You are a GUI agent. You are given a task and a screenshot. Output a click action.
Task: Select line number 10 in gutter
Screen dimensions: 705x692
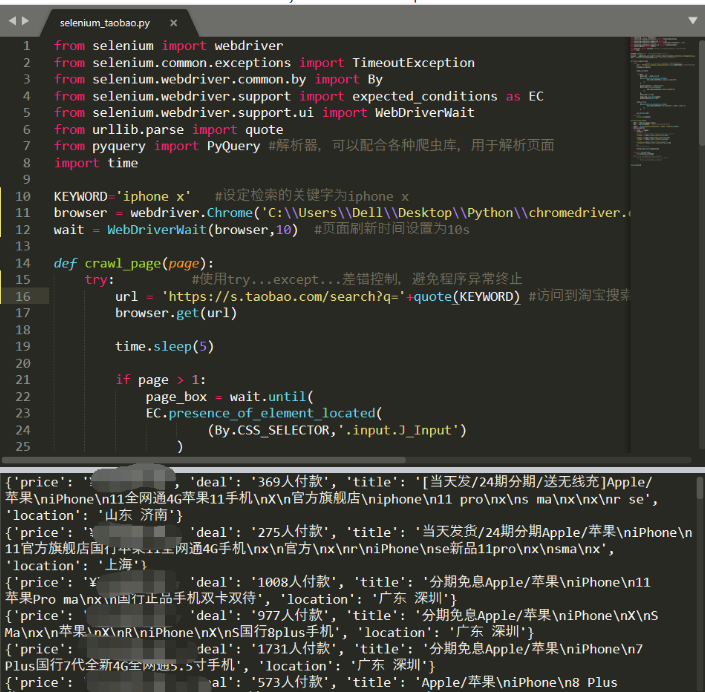23,196
